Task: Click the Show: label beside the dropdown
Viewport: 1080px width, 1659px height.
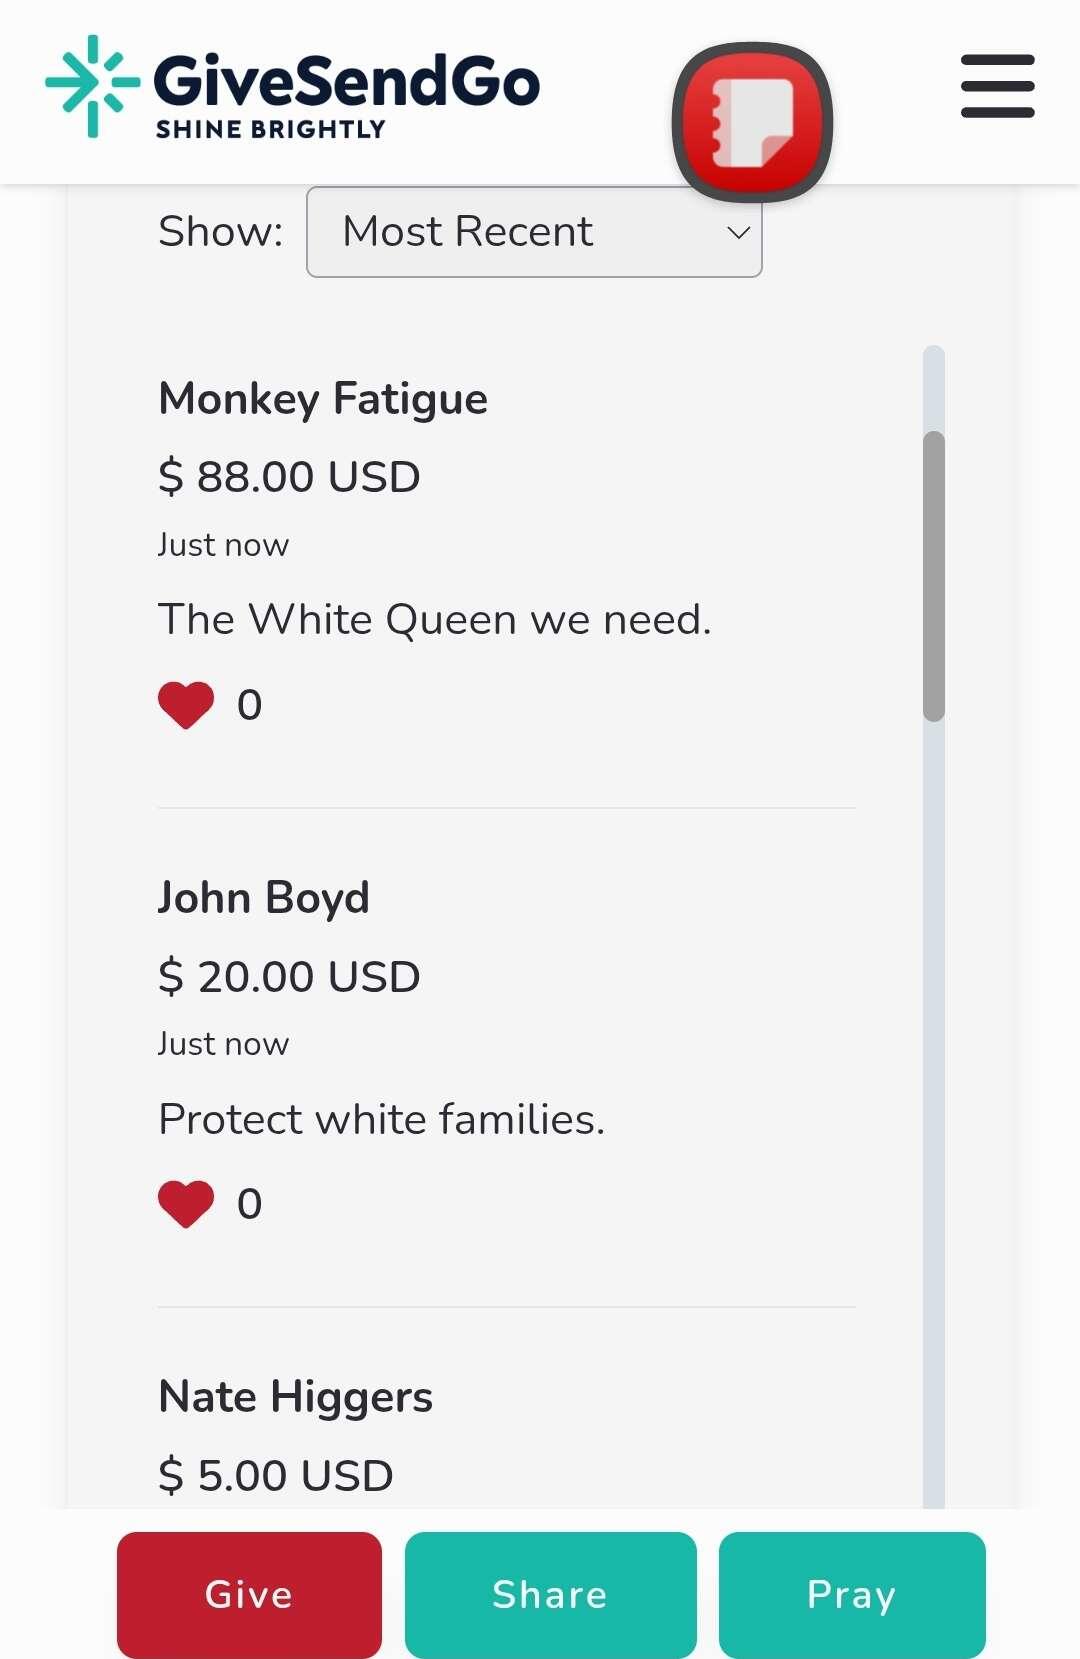Action: [221, 232]
